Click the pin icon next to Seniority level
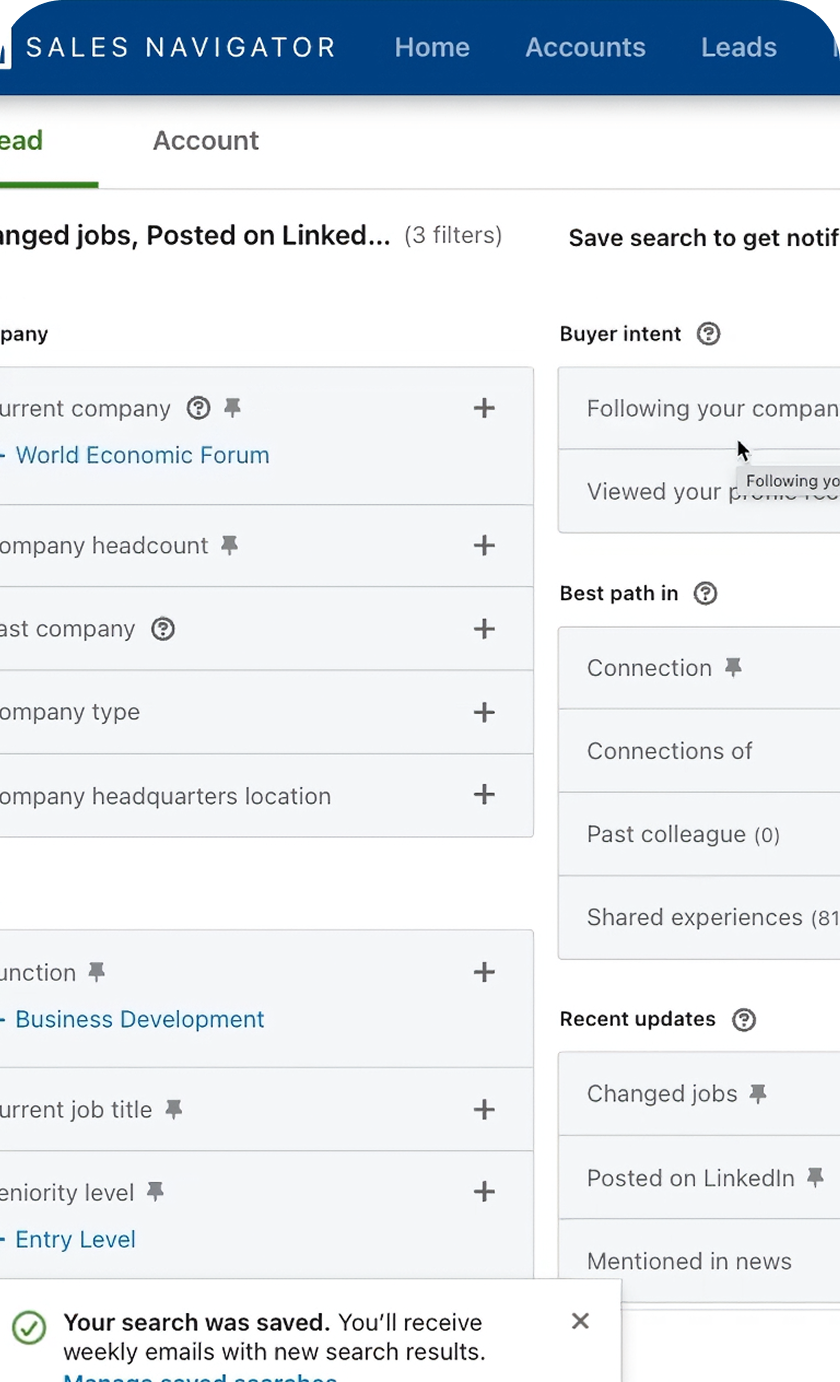This screenshot has height=1382, width=840. click(154, 1192)
